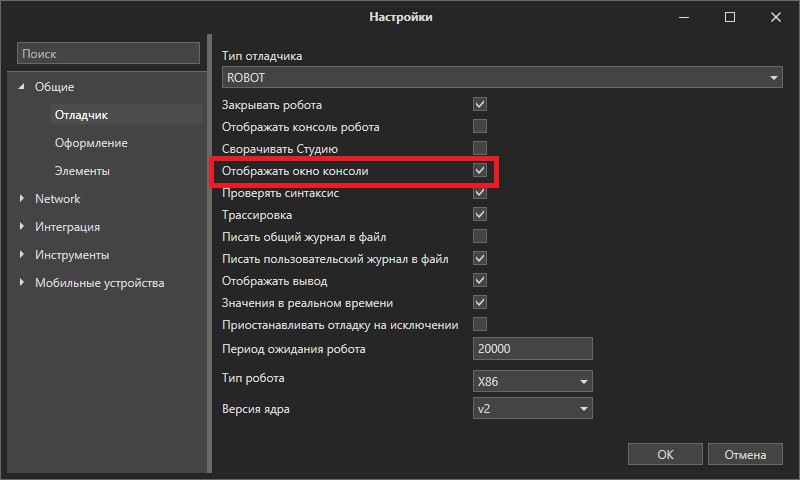Open the Версия ядра v2 dropdown
The height and width of the screenshot is (480, 800).
pos(533,409)
